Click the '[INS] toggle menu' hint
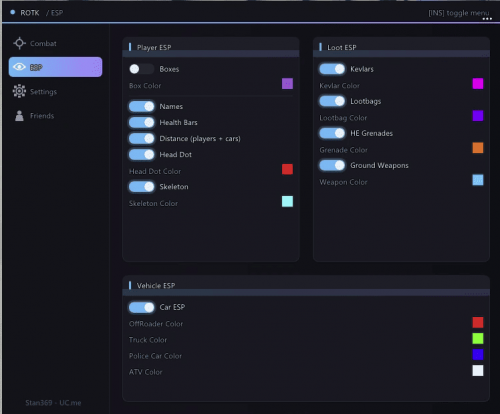This screenshot has width=500, height=414. pos(459,13)
